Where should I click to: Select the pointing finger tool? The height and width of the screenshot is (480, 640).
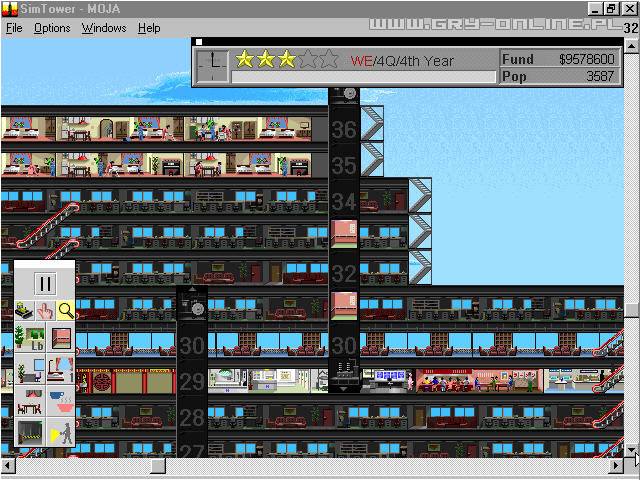coord(45,312)
